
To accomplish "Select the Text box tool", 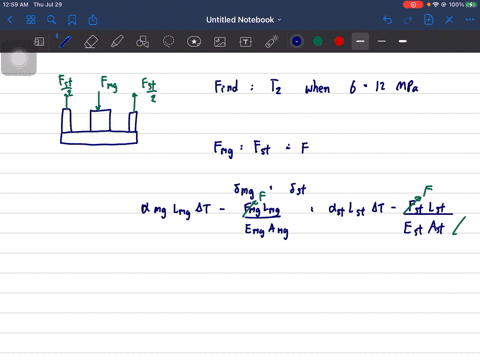I will pos(246,42).
